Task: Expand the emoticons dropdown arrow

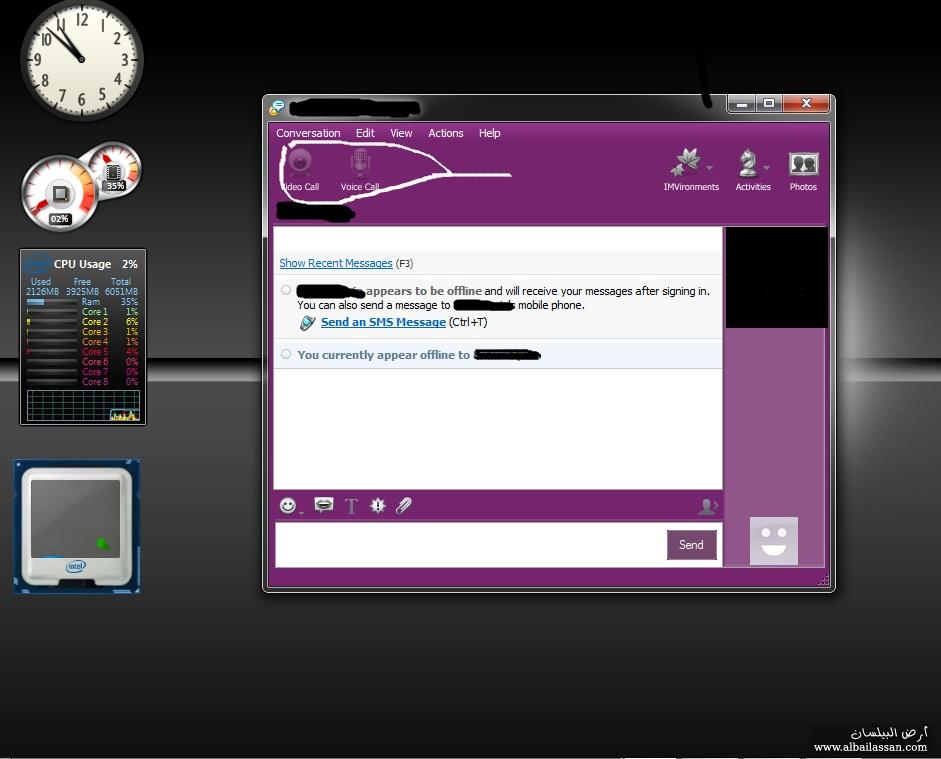Action: point(301,512)
